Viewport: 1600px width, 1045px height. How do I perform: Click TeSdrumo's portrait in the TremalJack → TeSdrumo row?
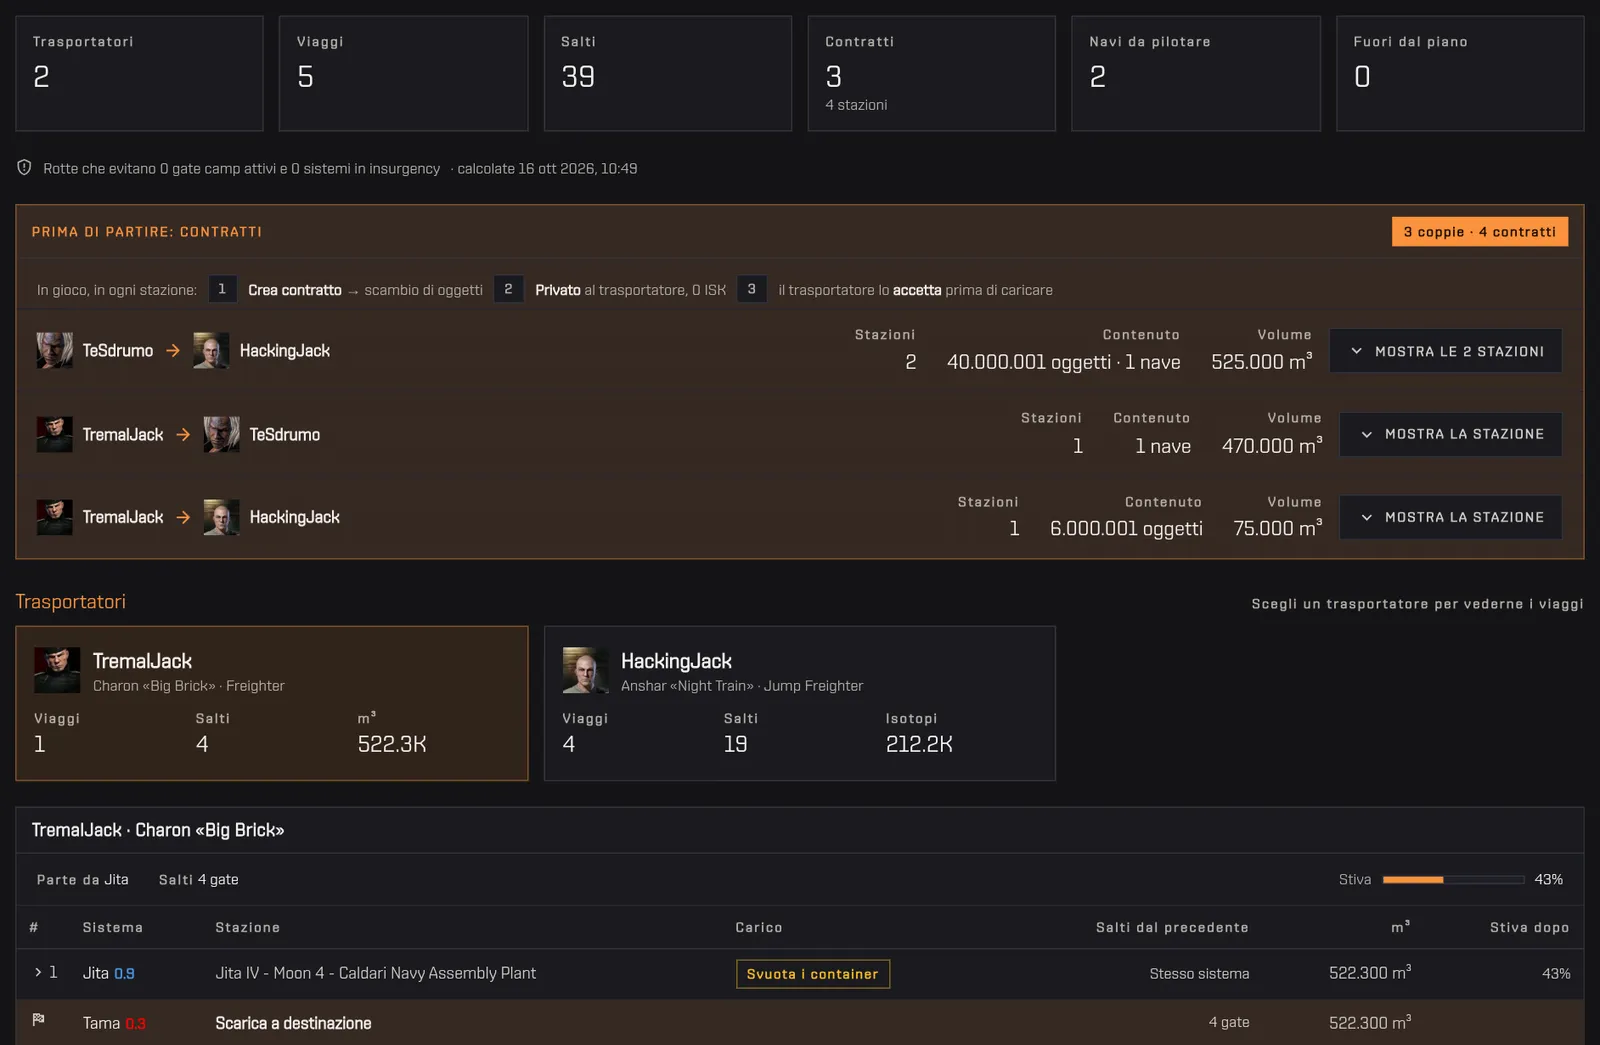[x=221, y=435]
